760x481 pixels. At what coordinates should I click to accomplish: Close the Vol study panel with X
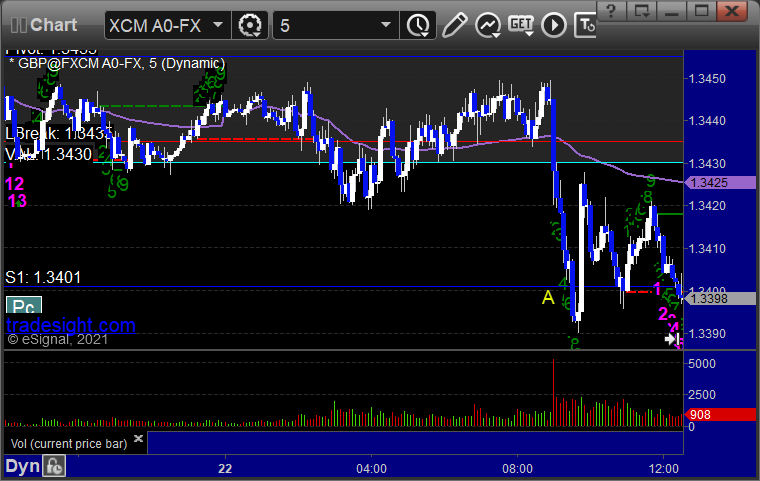[138, 438]
